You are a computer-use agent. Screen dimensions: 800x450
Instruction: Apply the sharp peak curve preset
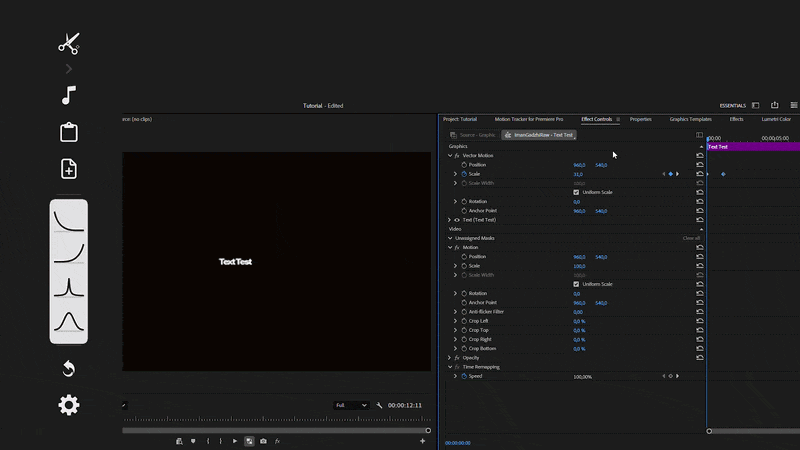69,287
